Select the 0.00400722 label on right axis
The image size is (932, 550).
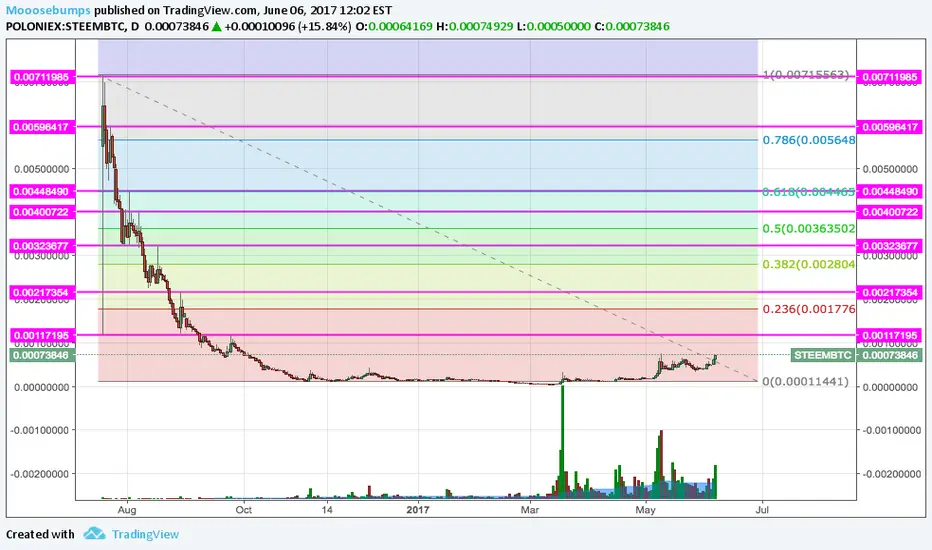click(x=890, y=212)
